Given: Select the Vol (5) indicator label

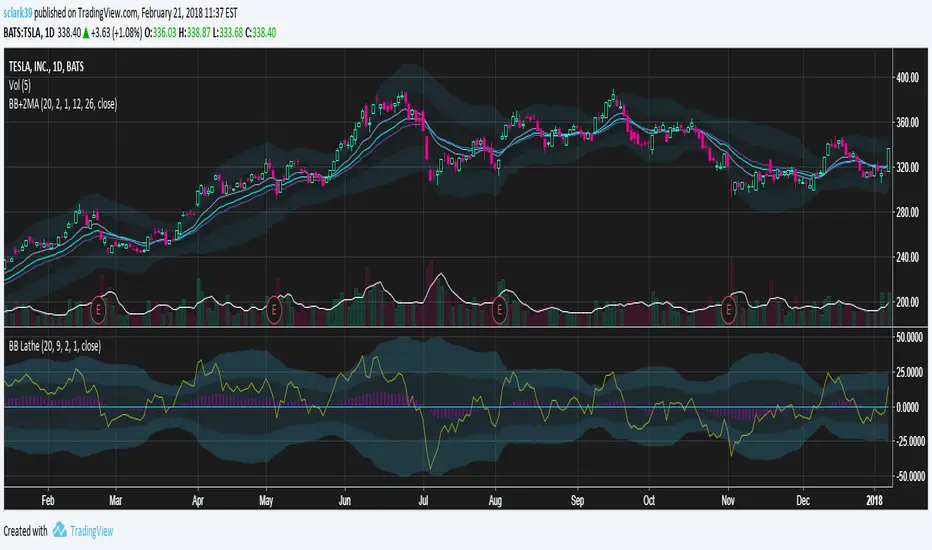Looking at the screenshot, I should pos(20,86).
